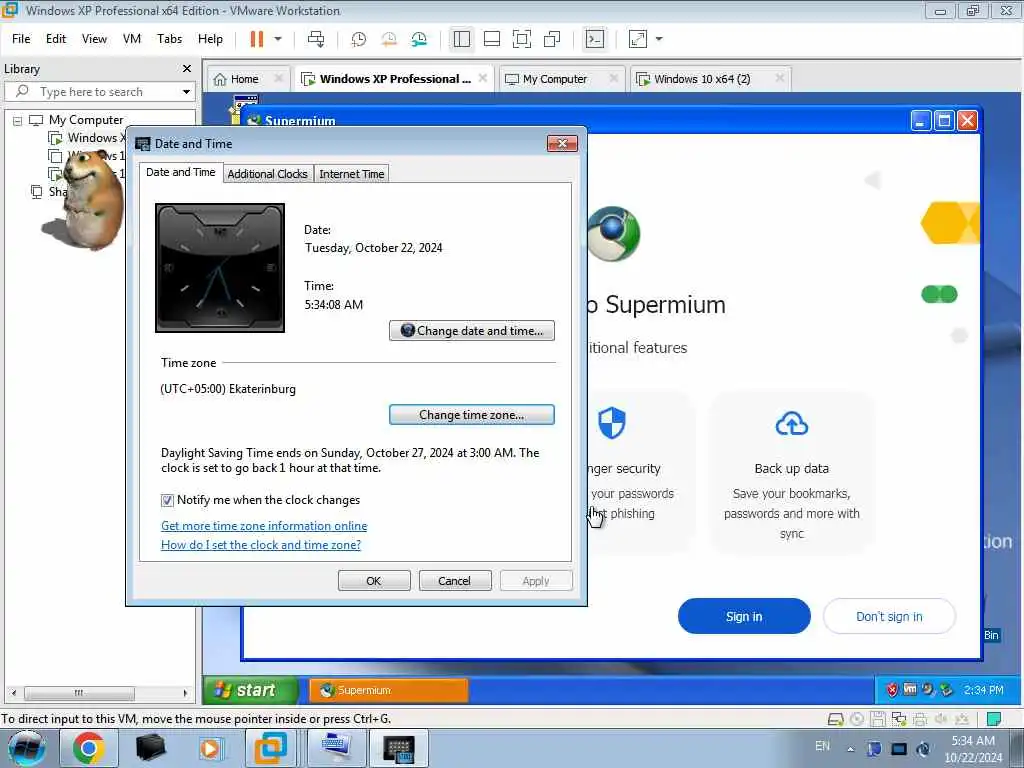Click the printer device status icon
This screenshot has height=768, width=1024.
coord(920,719)
